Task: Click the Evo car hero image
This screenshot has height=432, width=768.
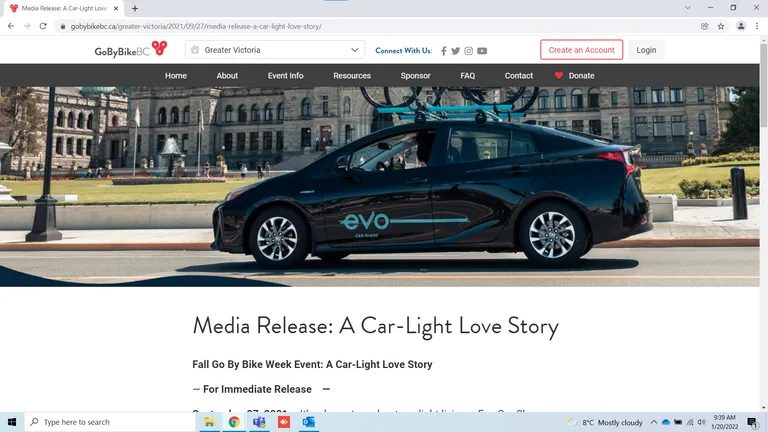Action: (380, 186)
